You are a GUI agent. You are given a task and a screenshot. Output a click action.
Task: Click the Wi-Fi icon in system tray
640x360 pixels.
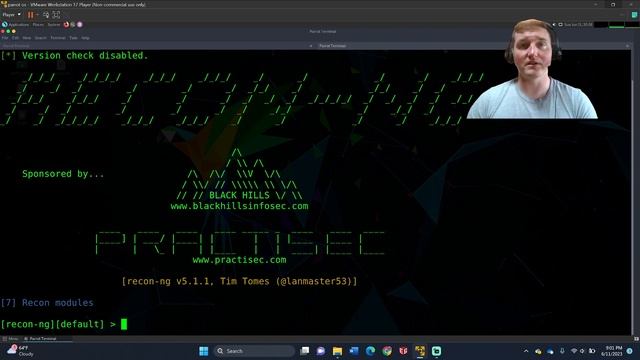[x=574, y=351]
